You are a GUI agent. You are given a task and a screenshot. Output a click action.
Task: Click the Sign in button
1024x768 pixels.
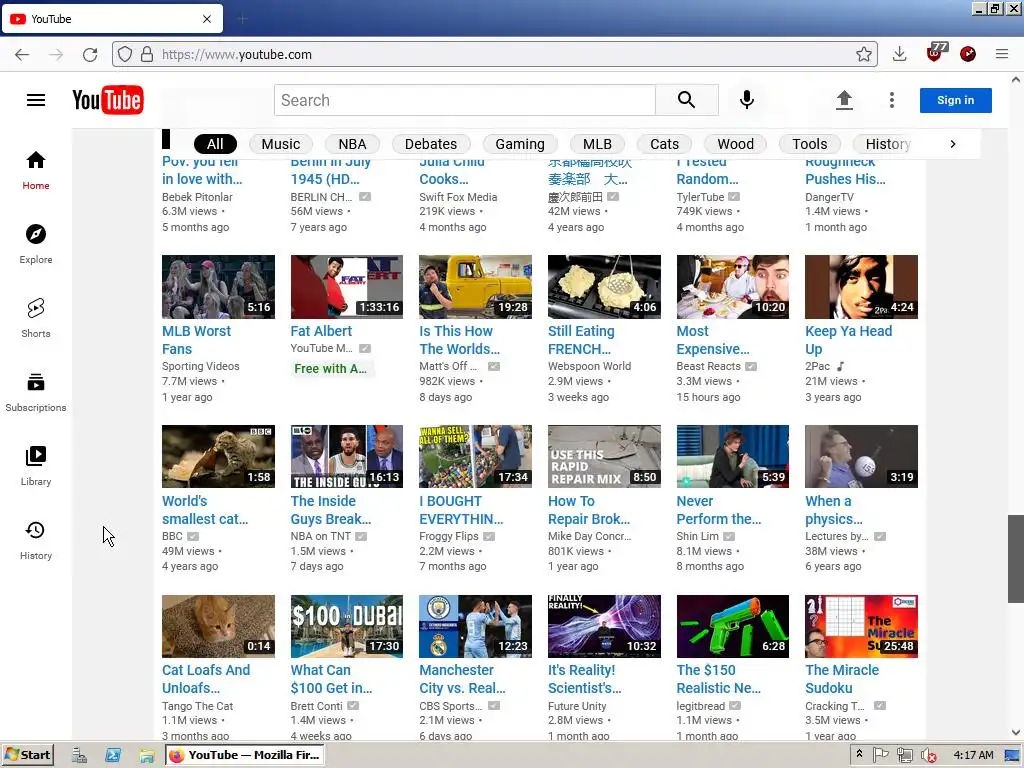955,100
